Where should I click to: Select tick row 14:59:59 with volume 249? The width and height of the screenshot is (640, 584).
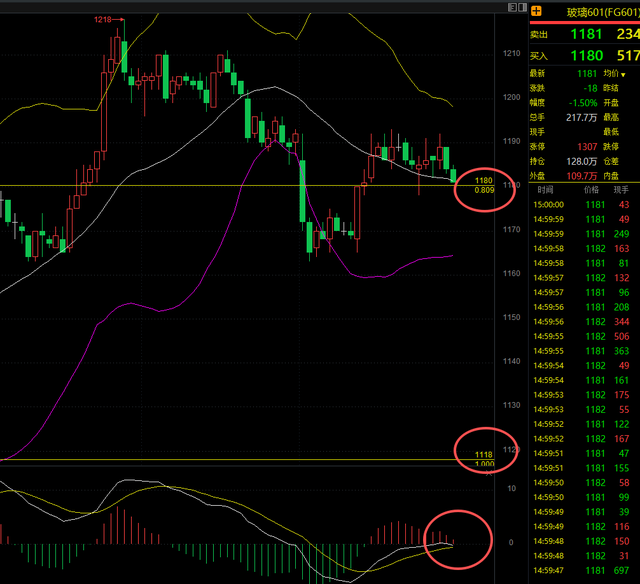[584, 234]
